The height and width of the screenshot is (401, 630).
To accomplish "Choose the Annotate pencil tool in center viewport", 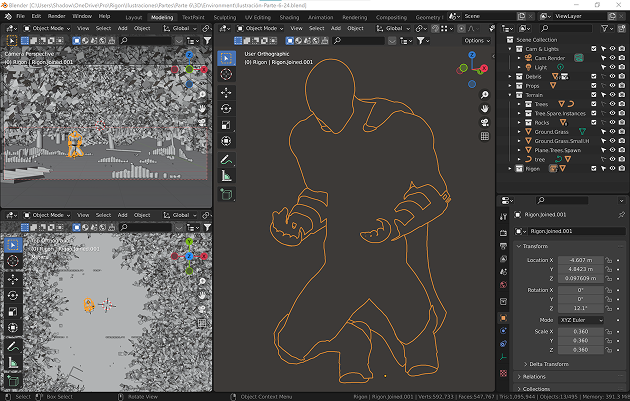I will tap(226, 159).
